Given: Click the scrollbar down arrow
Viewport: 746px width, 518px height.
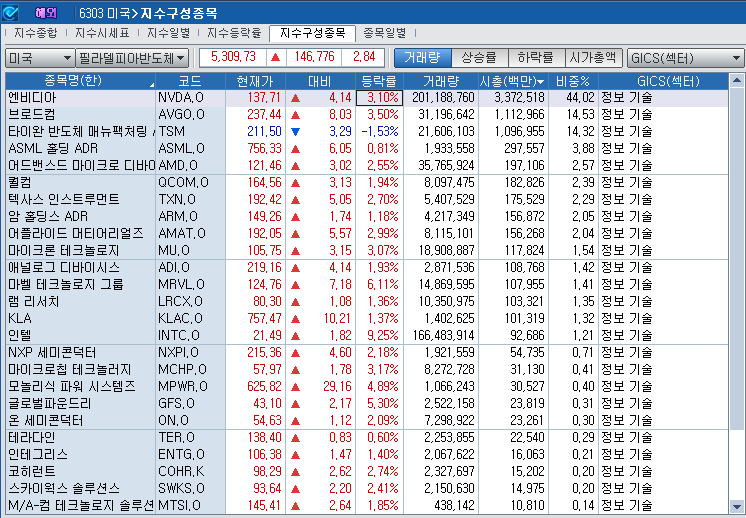Looking at the screenshot, I should (736, 507).
